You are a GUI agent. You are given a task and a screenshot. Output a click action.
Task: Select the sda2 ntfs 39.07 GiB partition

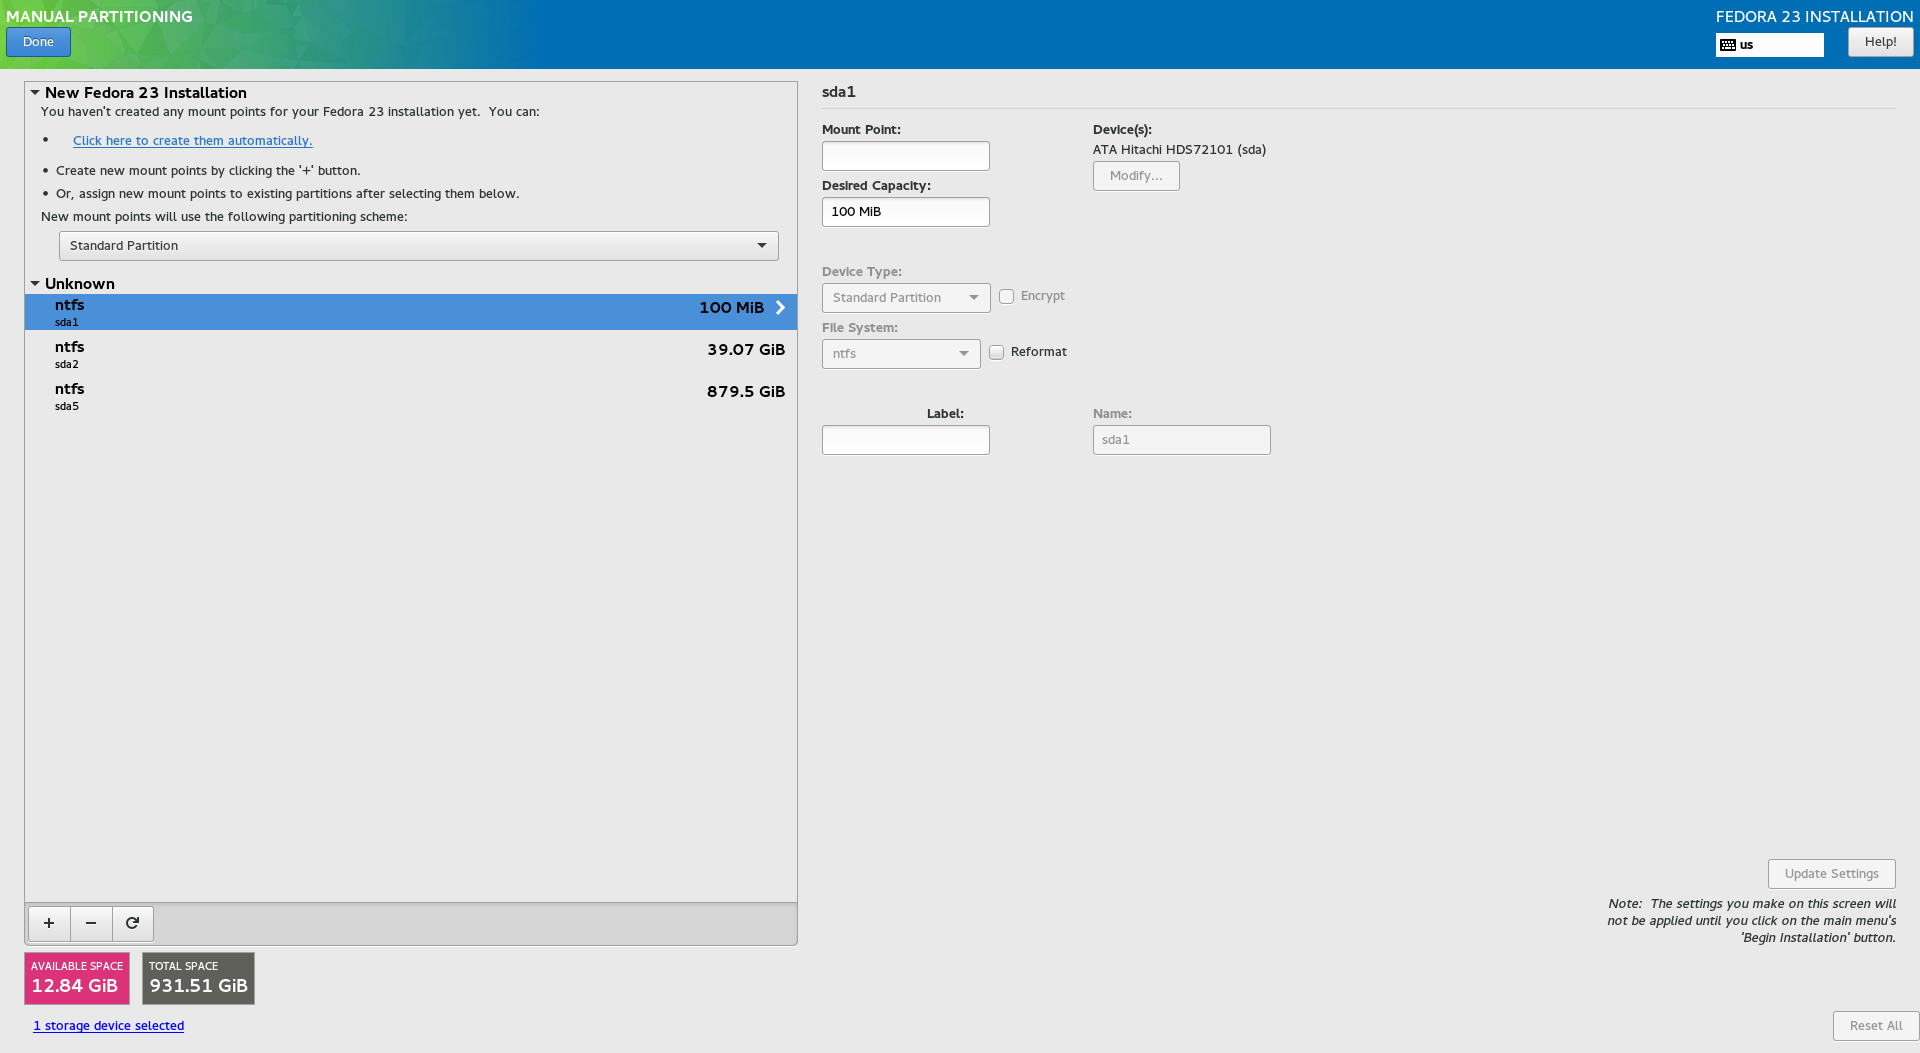[x=410, y=354]
